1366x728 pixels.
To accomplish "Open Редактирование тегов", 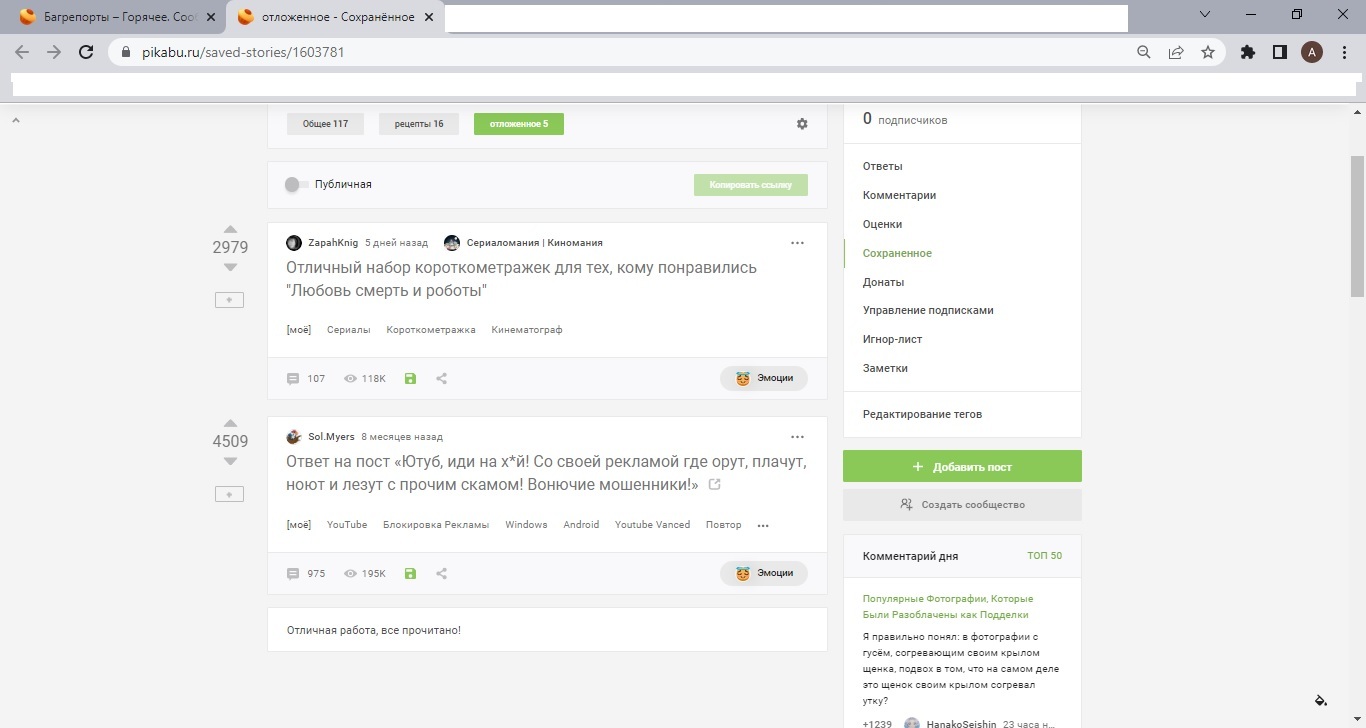I will click(x=923, y=414).
